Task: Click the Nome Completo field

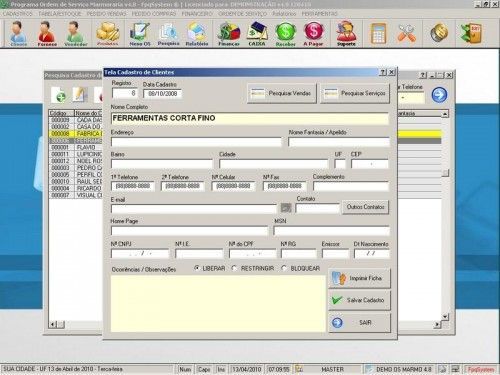Action: [250, 118]
